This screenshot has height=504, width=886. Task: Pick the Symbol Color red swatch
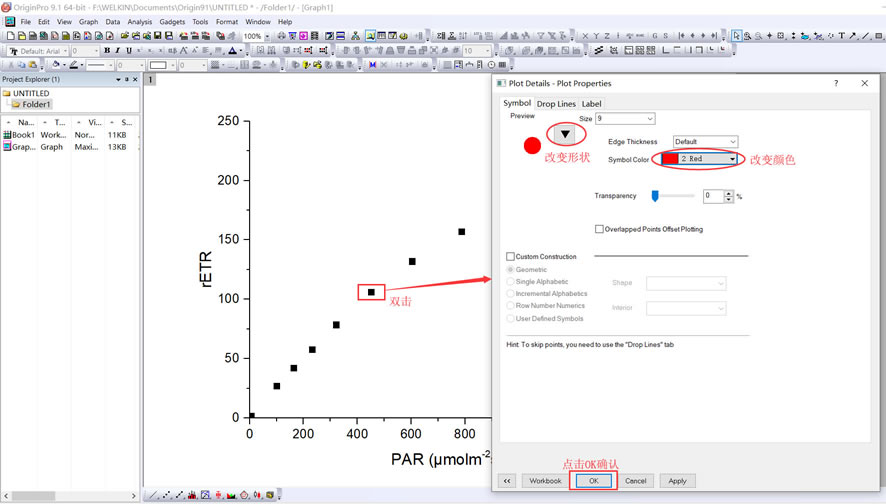pyautogui.click(x=670, y=159)
